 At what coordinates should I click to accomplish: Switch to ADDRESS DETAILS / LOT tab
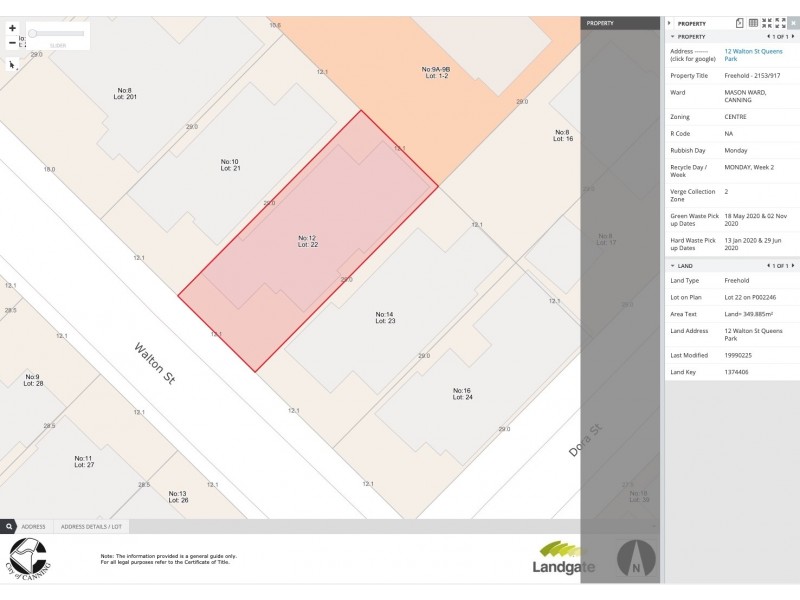pos(90,526)
